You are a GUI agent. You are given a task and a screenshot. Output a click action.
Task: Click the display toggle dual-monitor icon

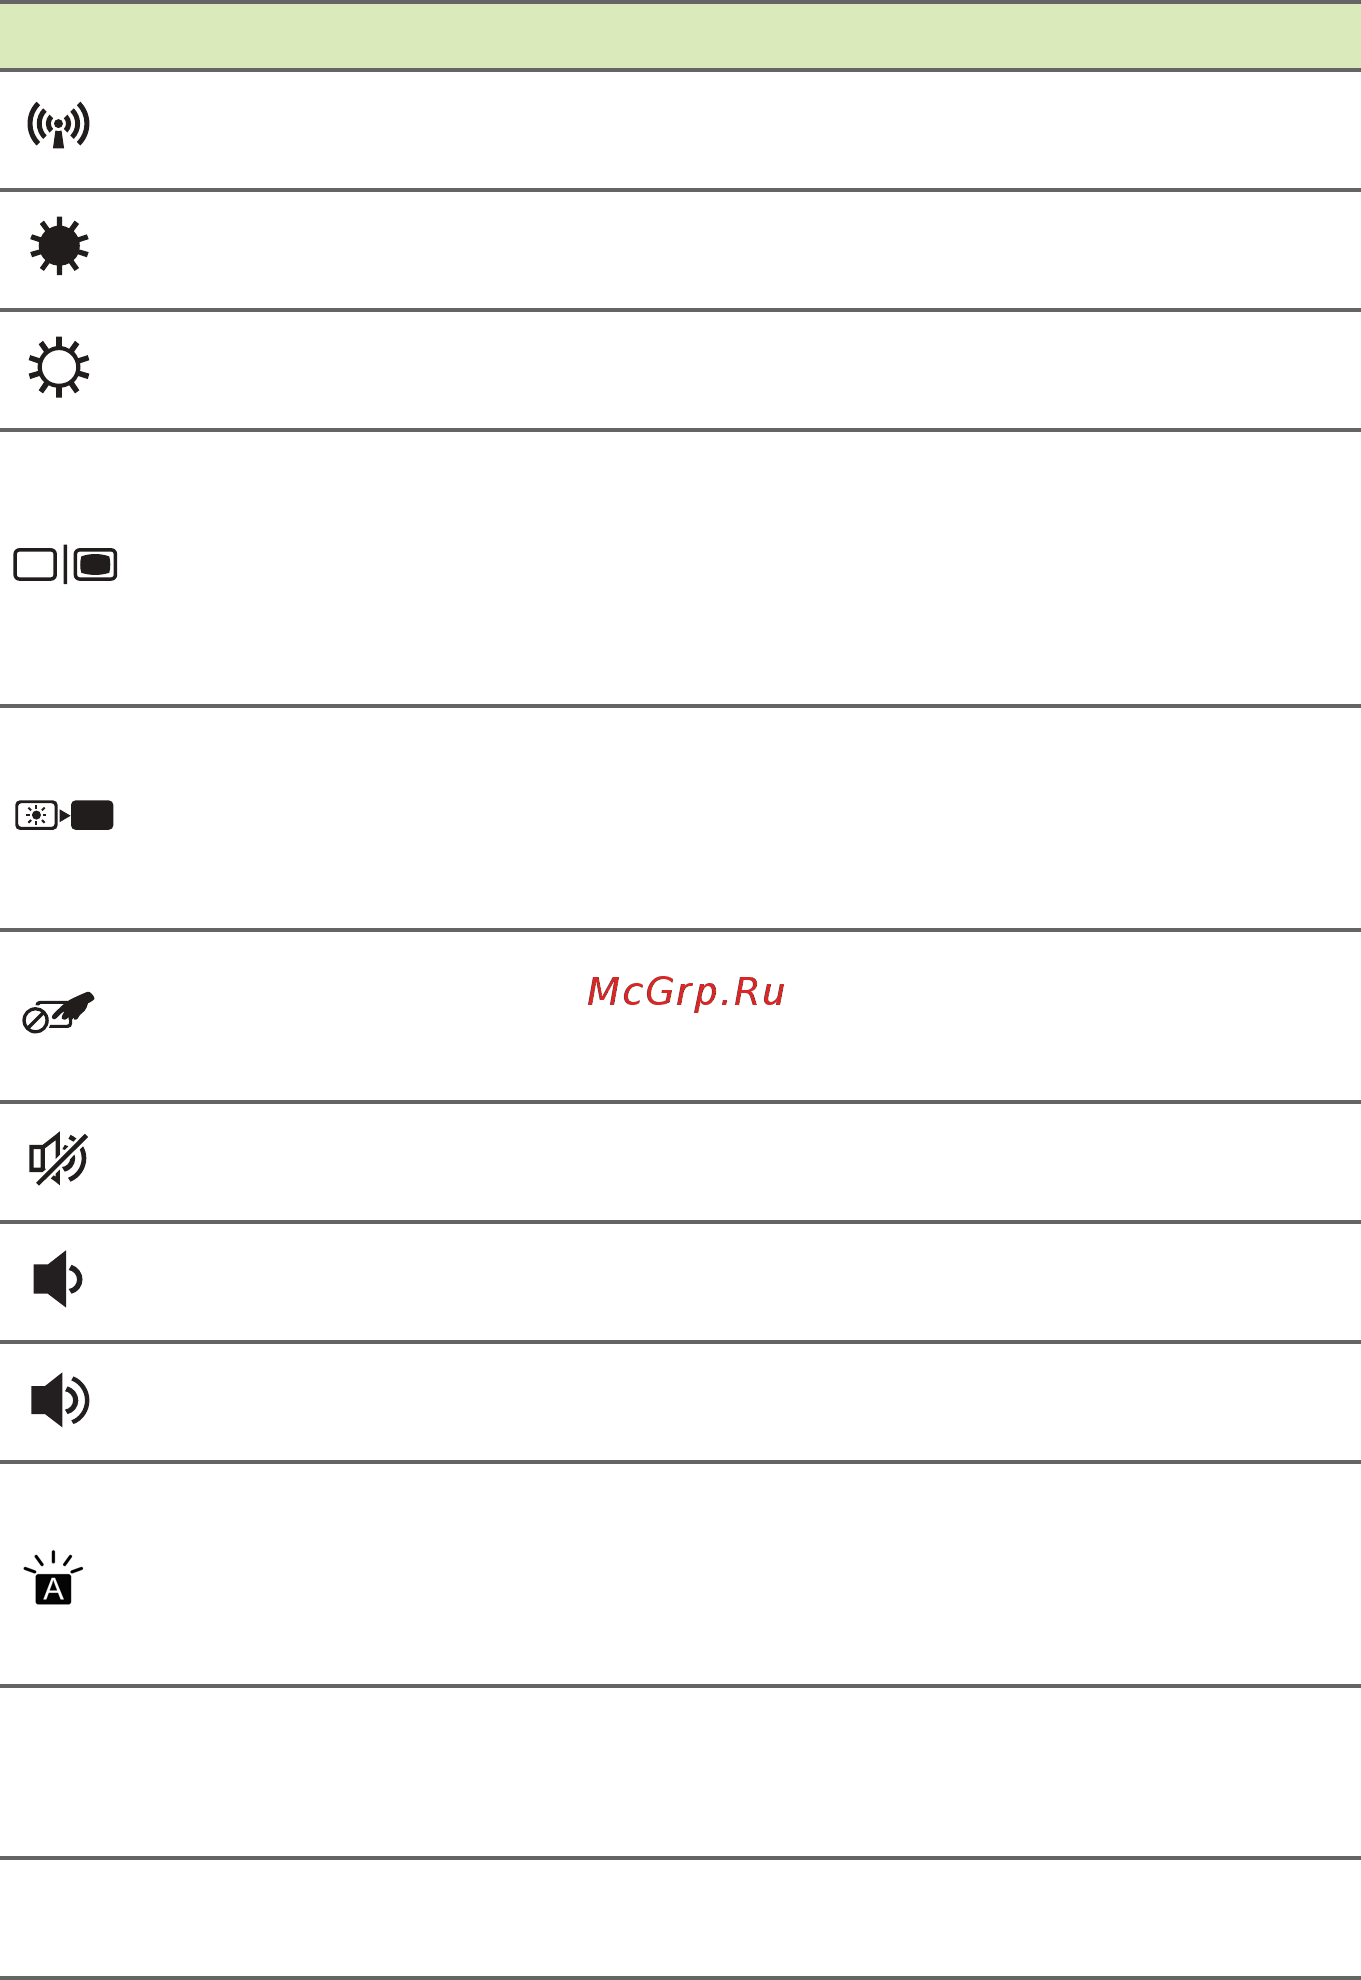tap(65, 565)
